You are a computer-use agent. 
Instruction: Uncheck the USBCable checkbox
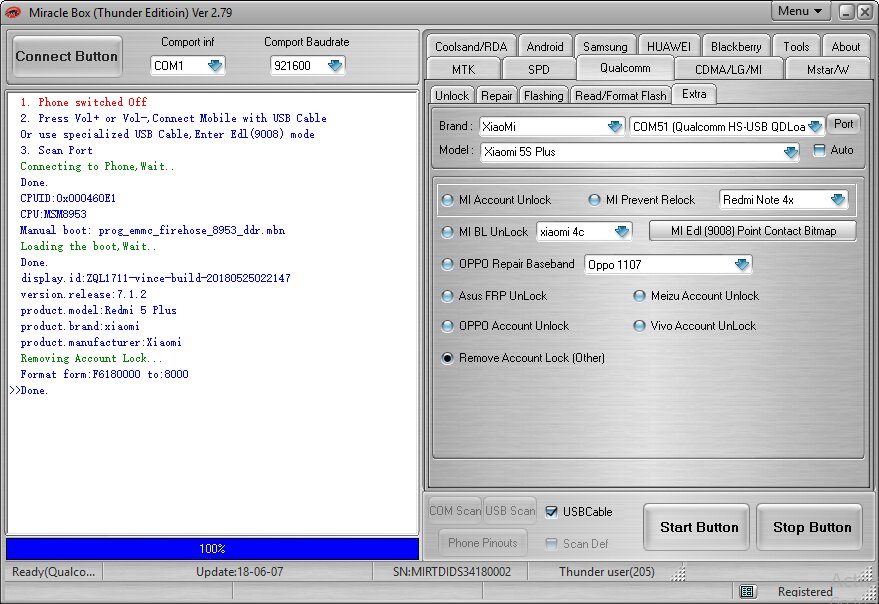click(x=552, y=511)
